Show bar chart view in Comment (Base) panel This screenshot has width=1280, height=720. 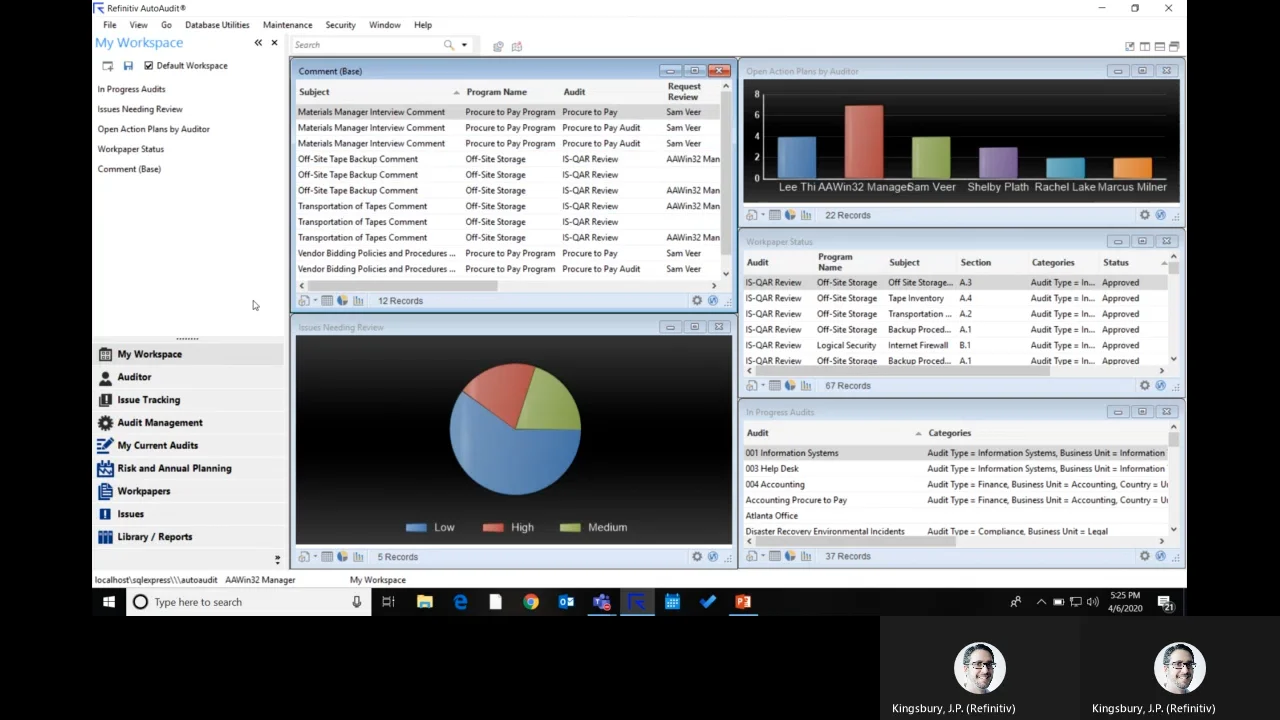[359, 301]
